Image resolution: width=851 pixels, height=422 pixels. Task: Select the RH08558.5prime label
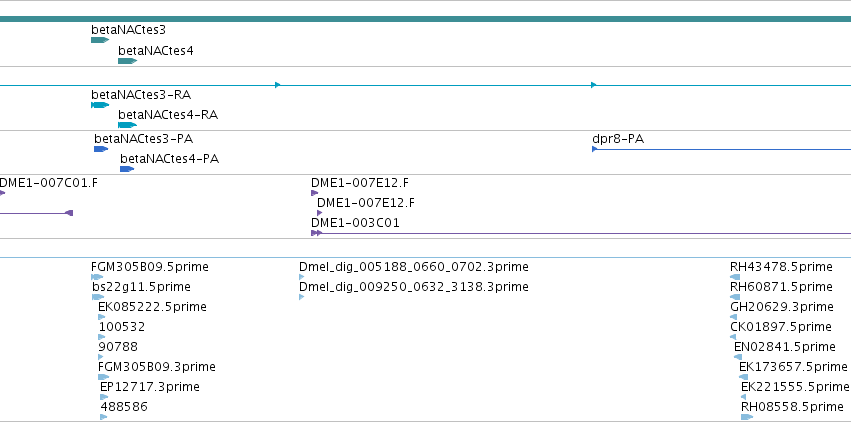click(792, 407)
